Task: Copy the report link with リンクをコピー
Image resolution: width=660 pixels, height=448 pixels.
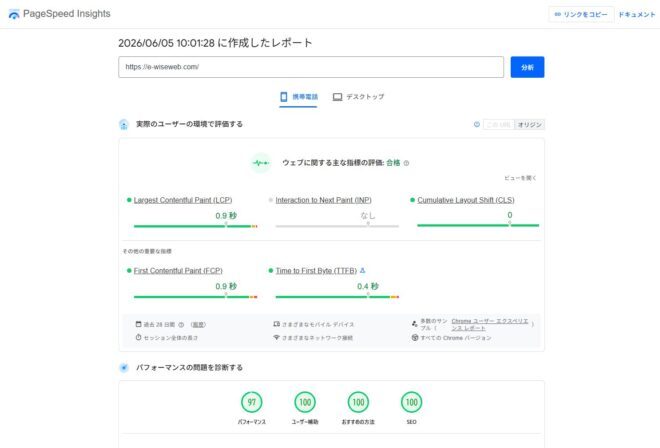Action: pyautogui.click(x=581, y=14)
